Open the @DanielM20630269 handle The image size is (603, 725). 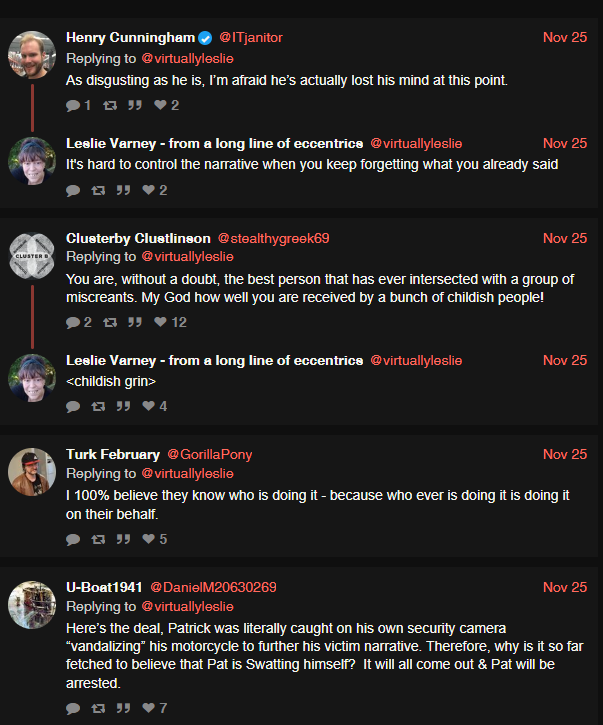click(213, 587)
